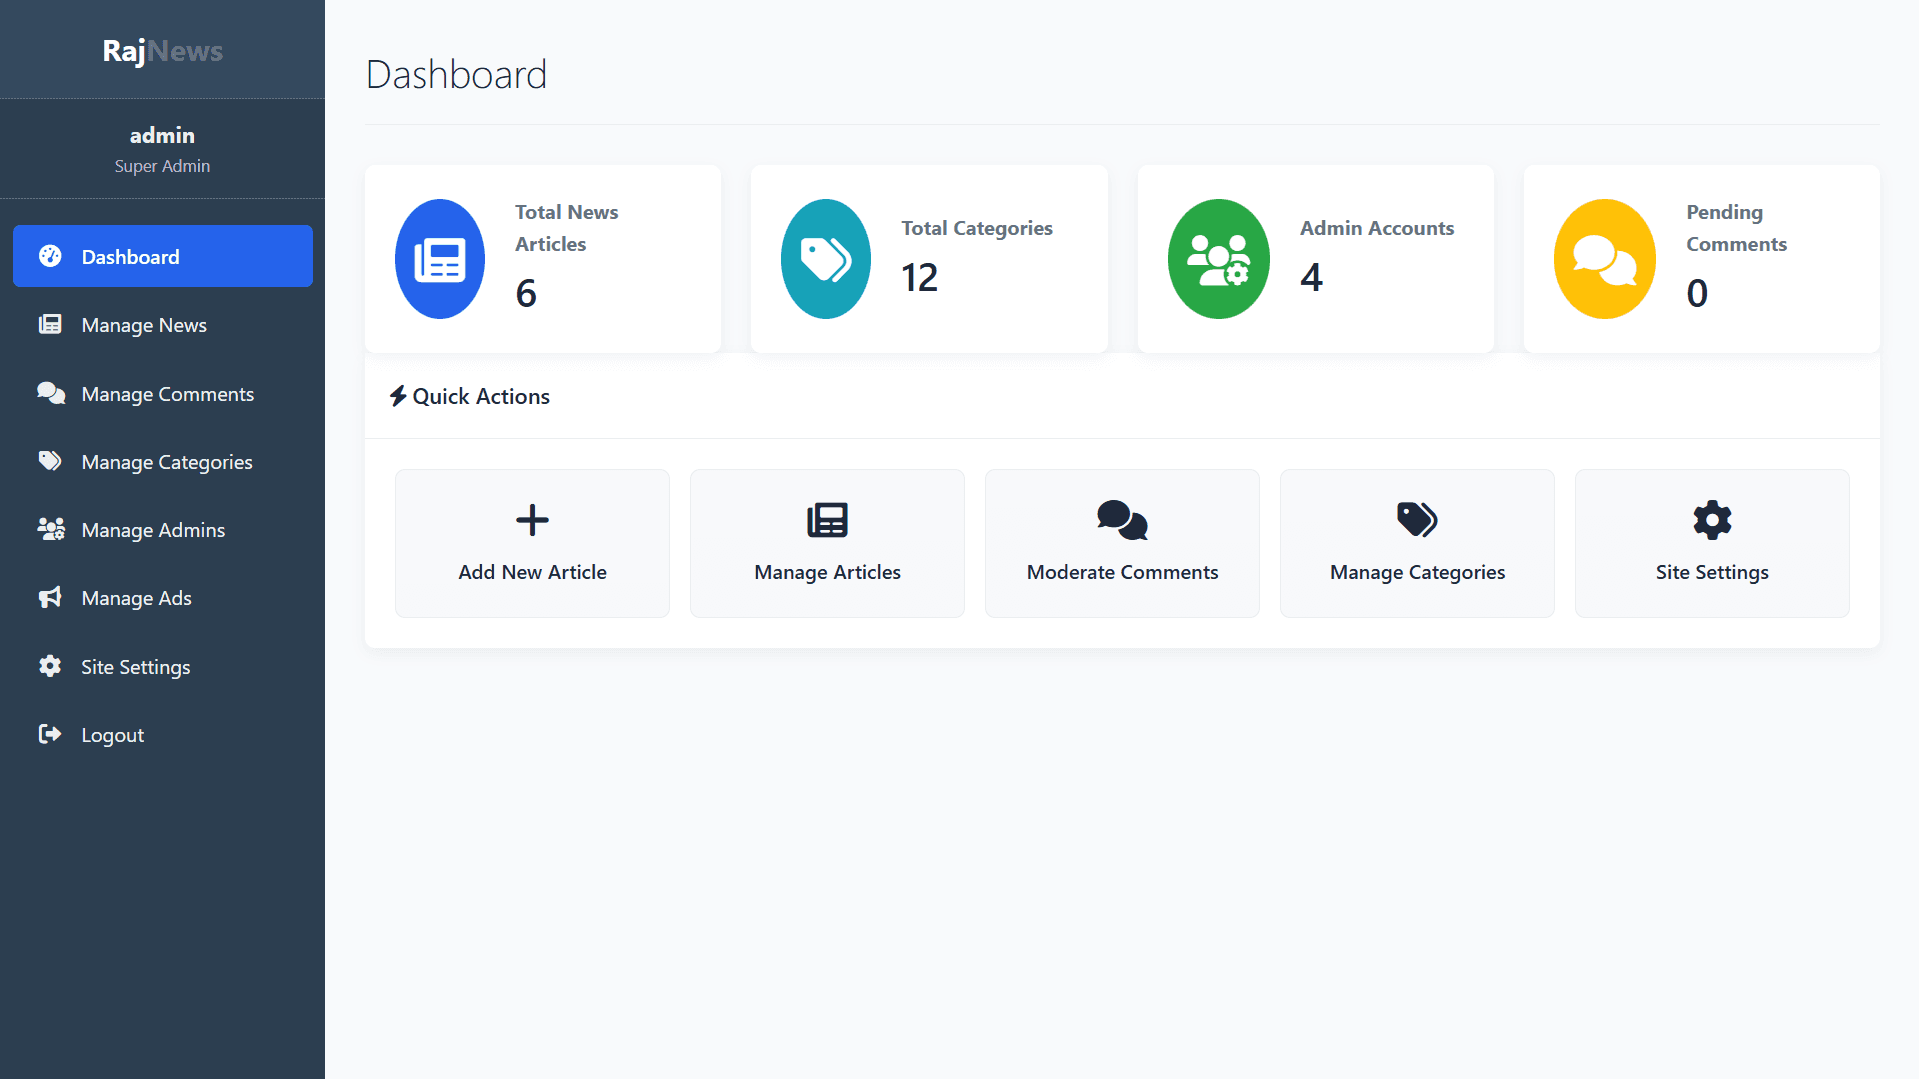Click the gear icon in Site Settings quick action
Image resolution: width=1919 pixels, height=1079 pixels.
[1712, 520]
